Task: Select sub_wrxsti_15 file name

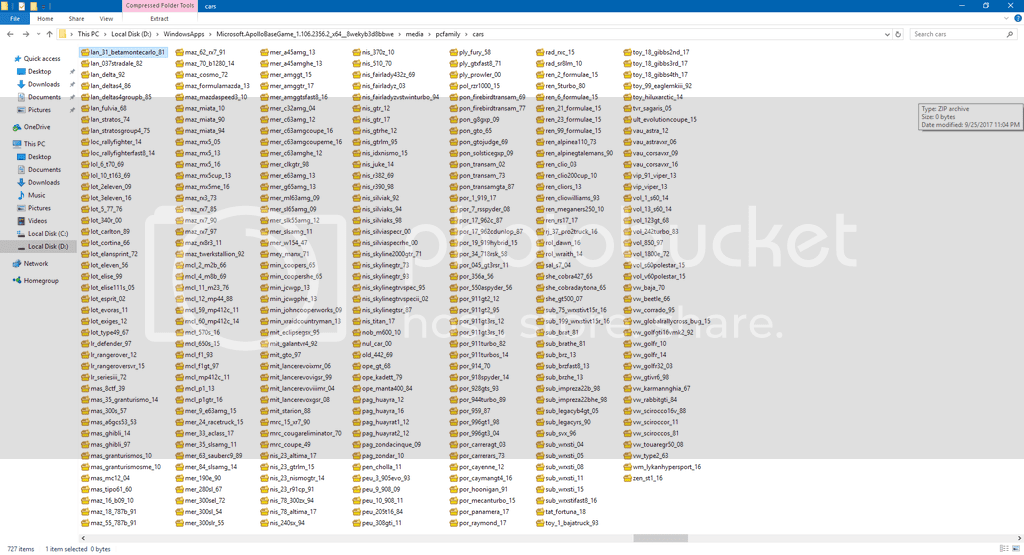Action: tap(564, 489)
